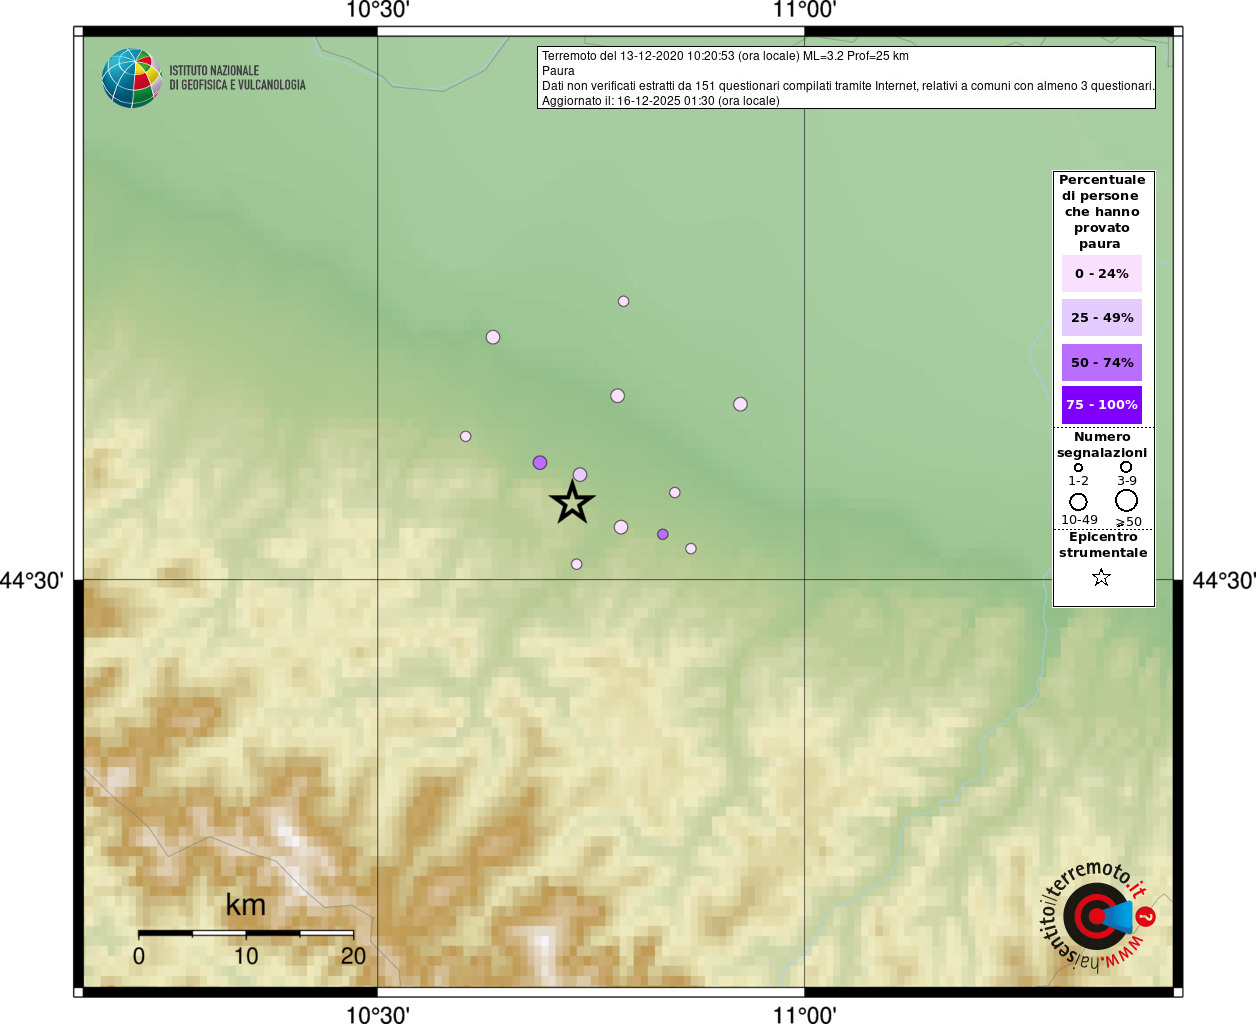Click the 'ISTITUTO NAZIONALE DI GEOFISICA E VULCANOLOGIA' text
This screenshot has width=1256, height=1024.
point(237,78)
